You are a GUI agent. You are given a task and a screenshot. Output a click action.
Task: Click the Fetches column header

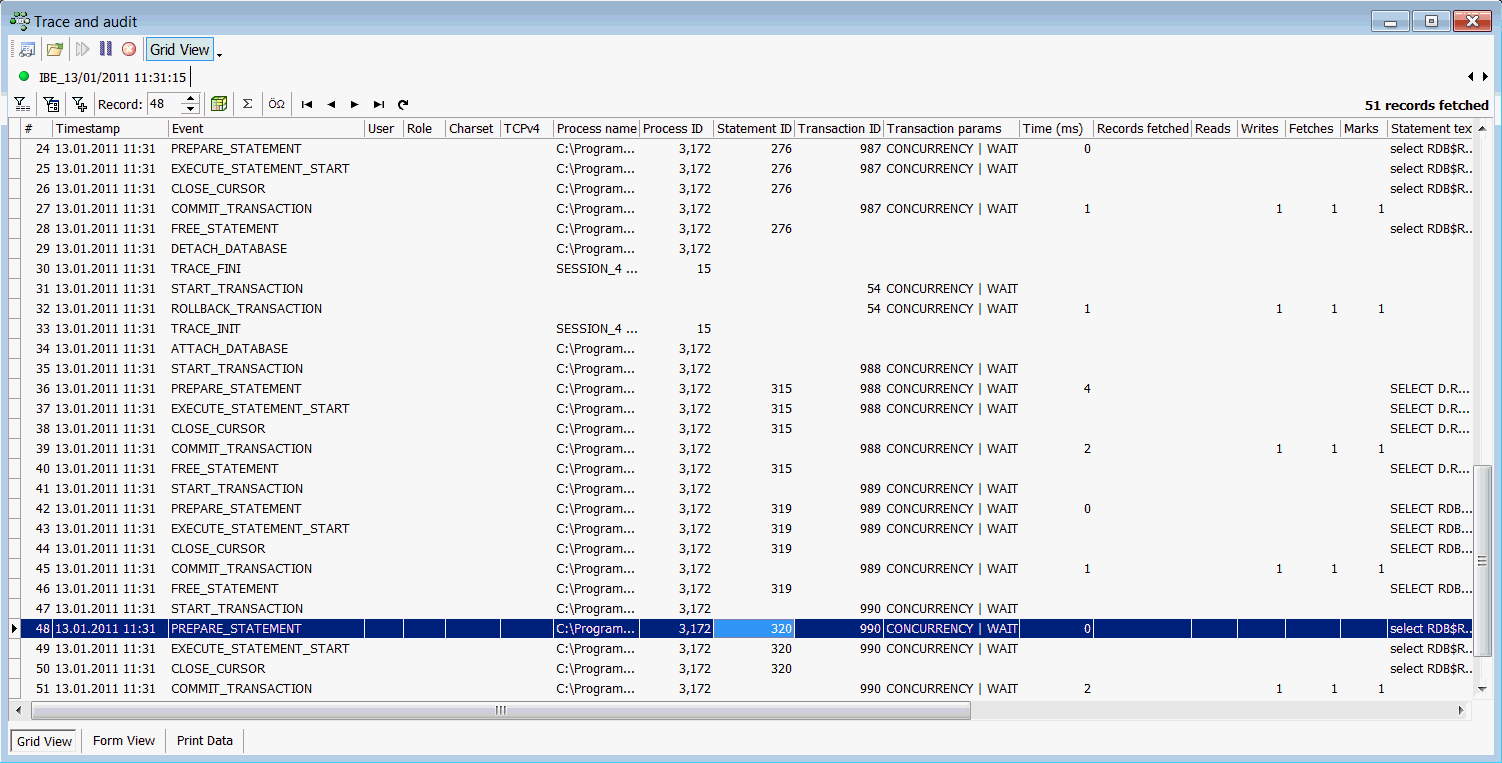coord(1312,128)
